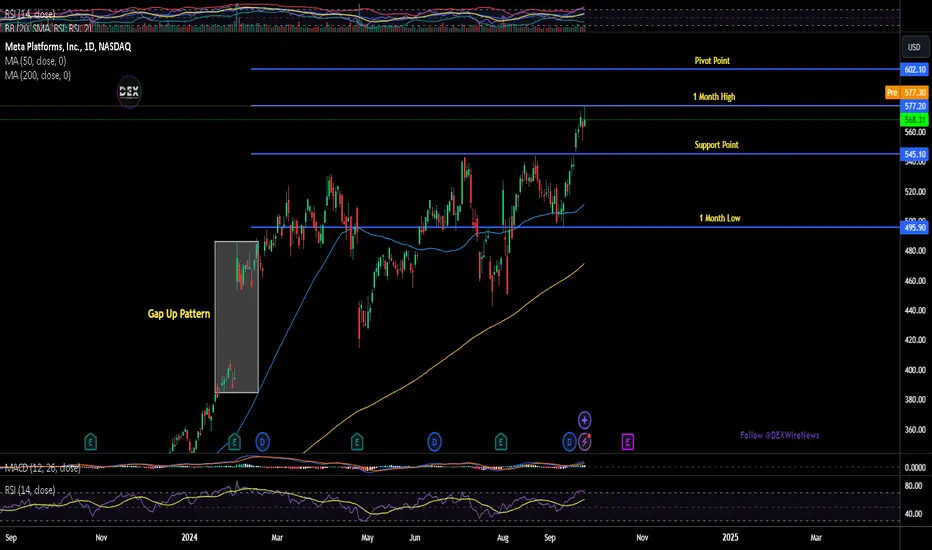Select the gray Gap Up Pattern rectangle
The width and height of the screenshot is (932, 550).
pos(237,317)
